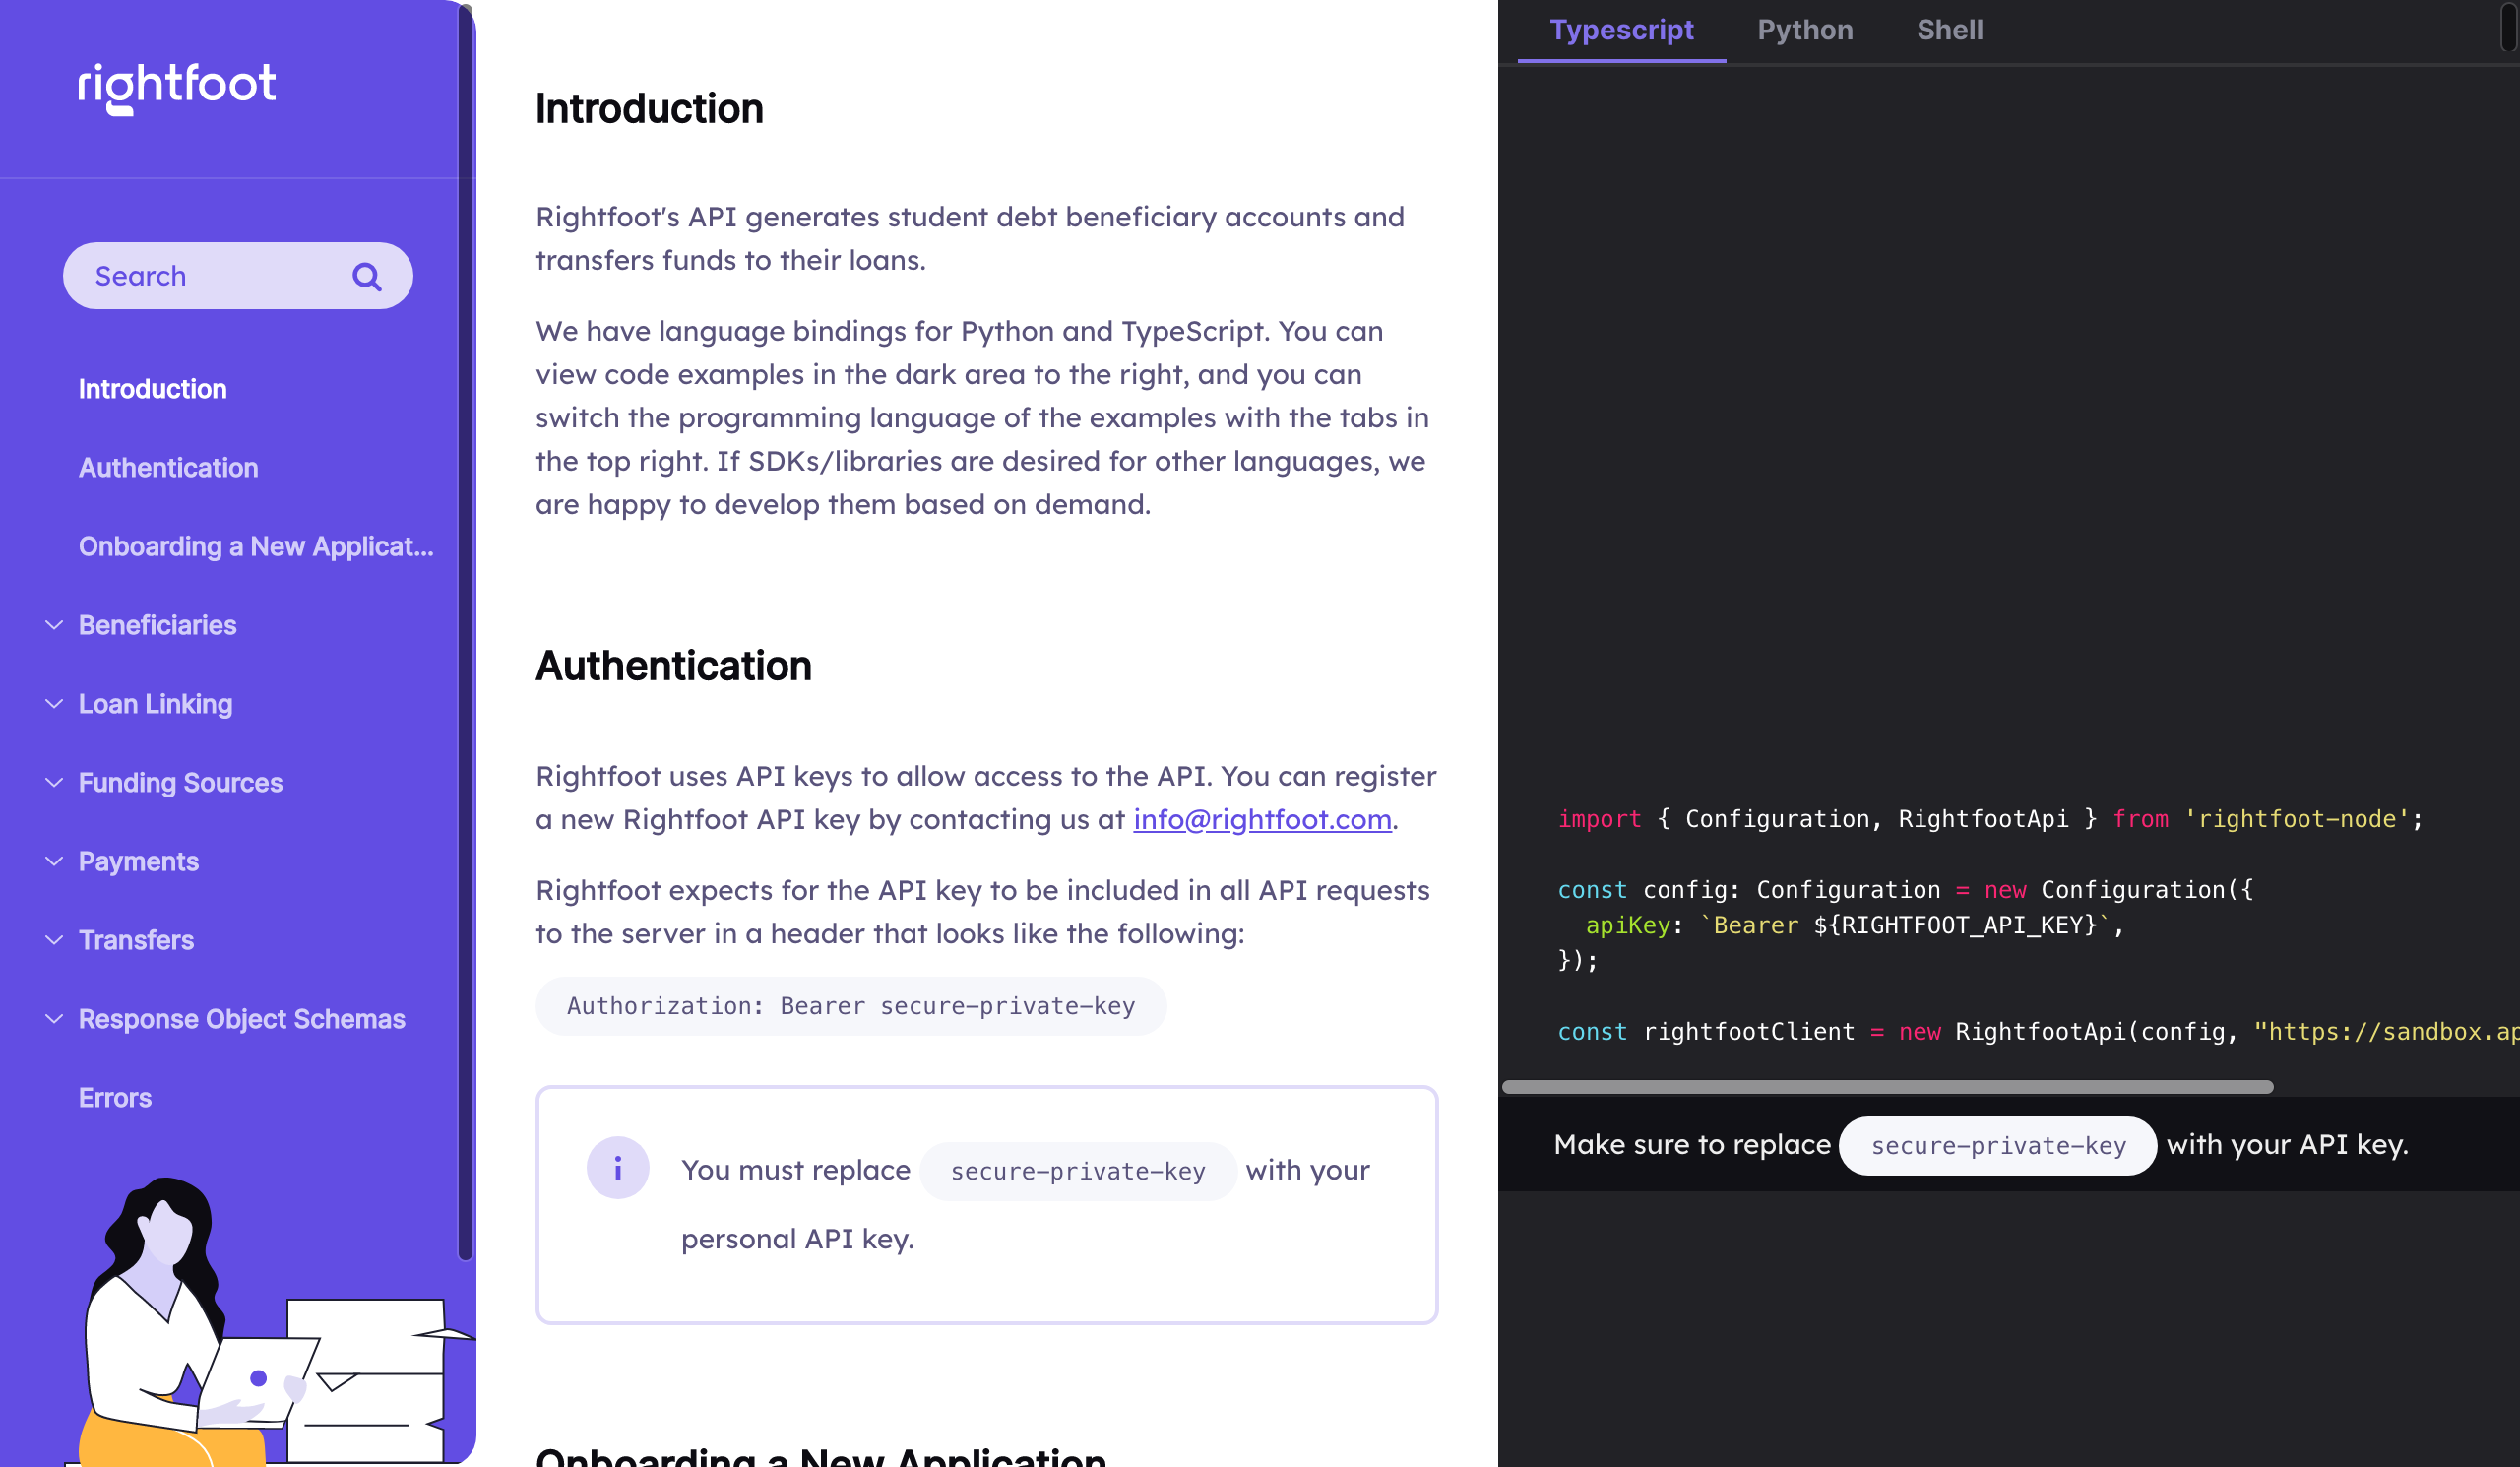This screenshot has height=1467, width=2520.
Task: Click the rightfoot logo
Action: point(177,88)
